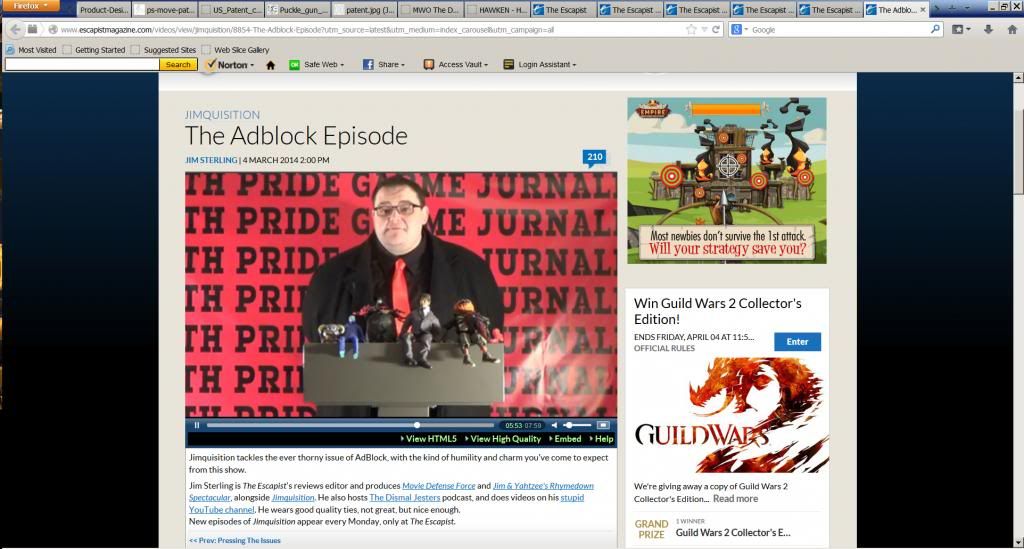Screen dimensions: 1024x549
Task: Mute the video with the speaker icon
Action: [554, 425]
